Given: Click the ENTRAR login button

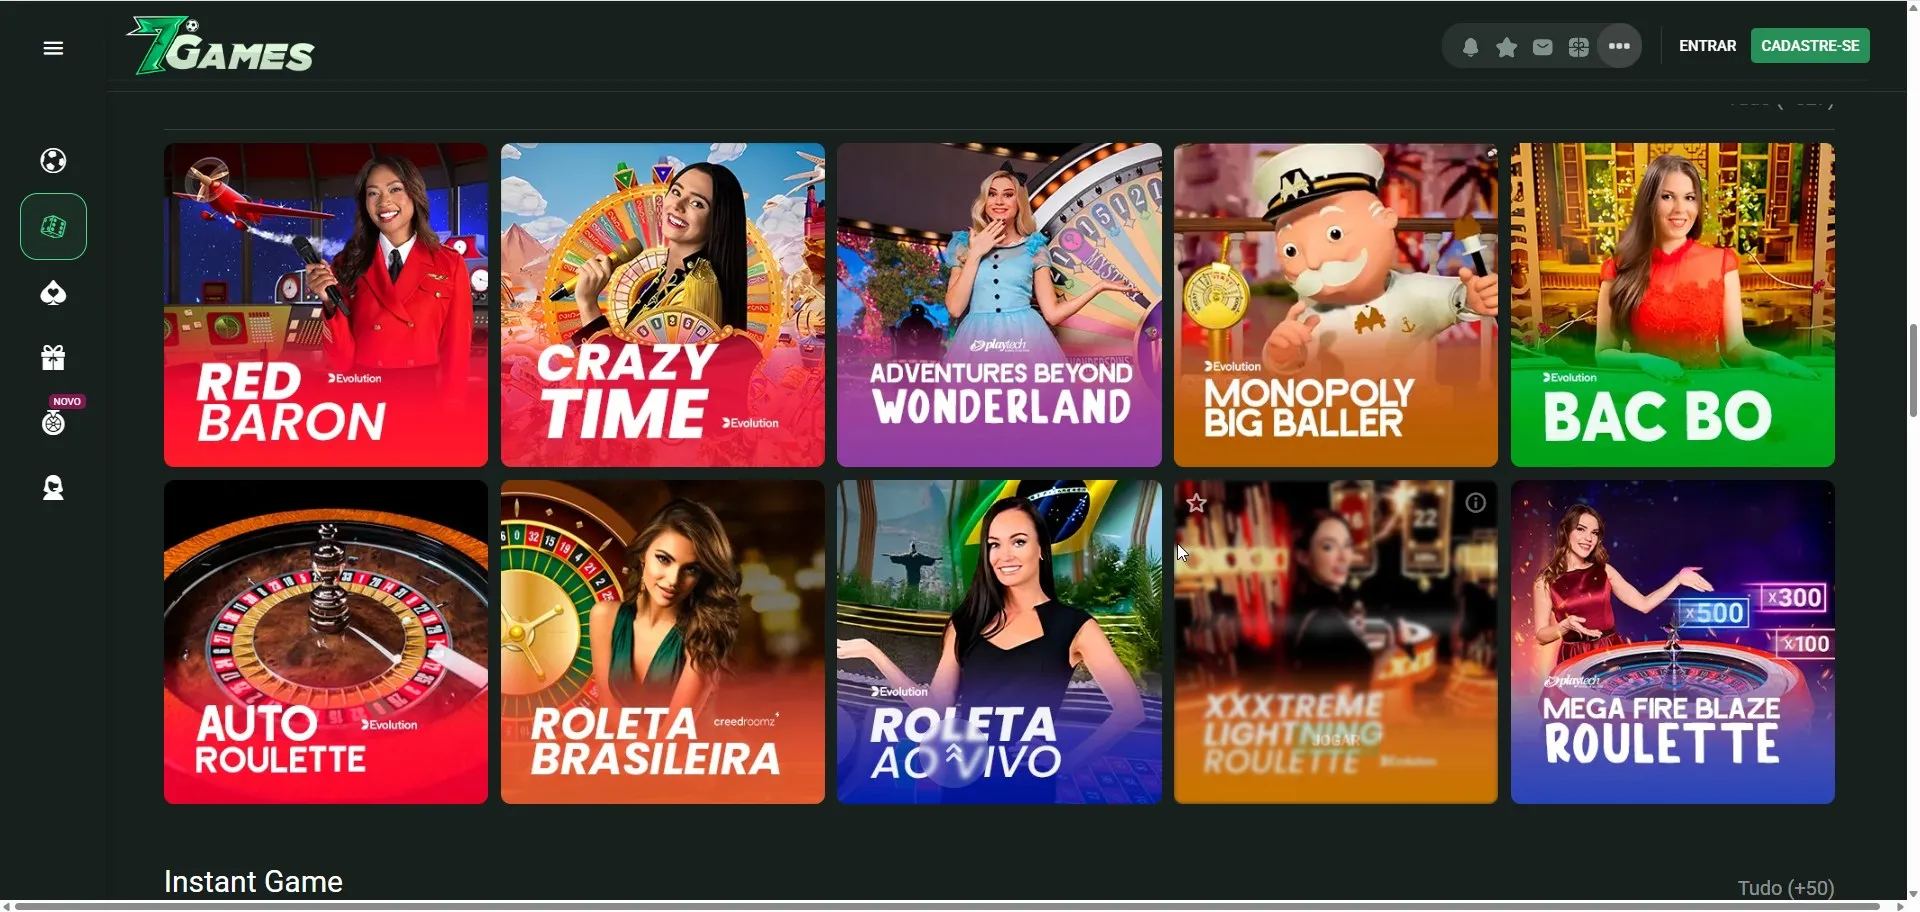Looking at the screenshot, I should 1707,46.
